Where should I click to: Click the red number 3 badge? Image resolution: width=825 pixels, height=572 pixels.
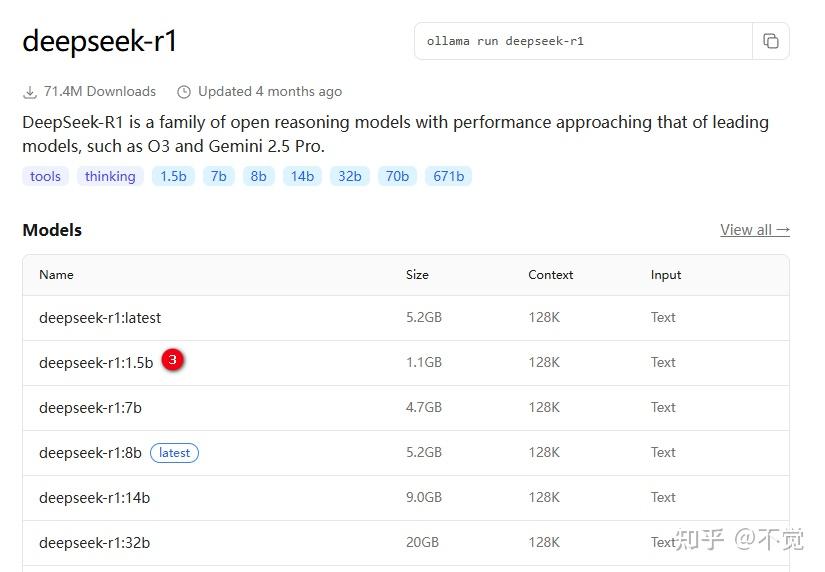click(173, 359)
